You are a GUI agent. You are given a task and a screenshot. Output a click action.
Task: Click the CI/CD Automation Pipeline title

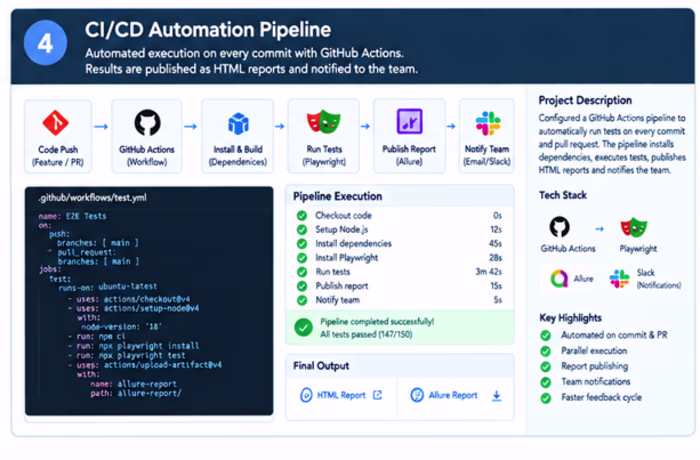point(208,30)
